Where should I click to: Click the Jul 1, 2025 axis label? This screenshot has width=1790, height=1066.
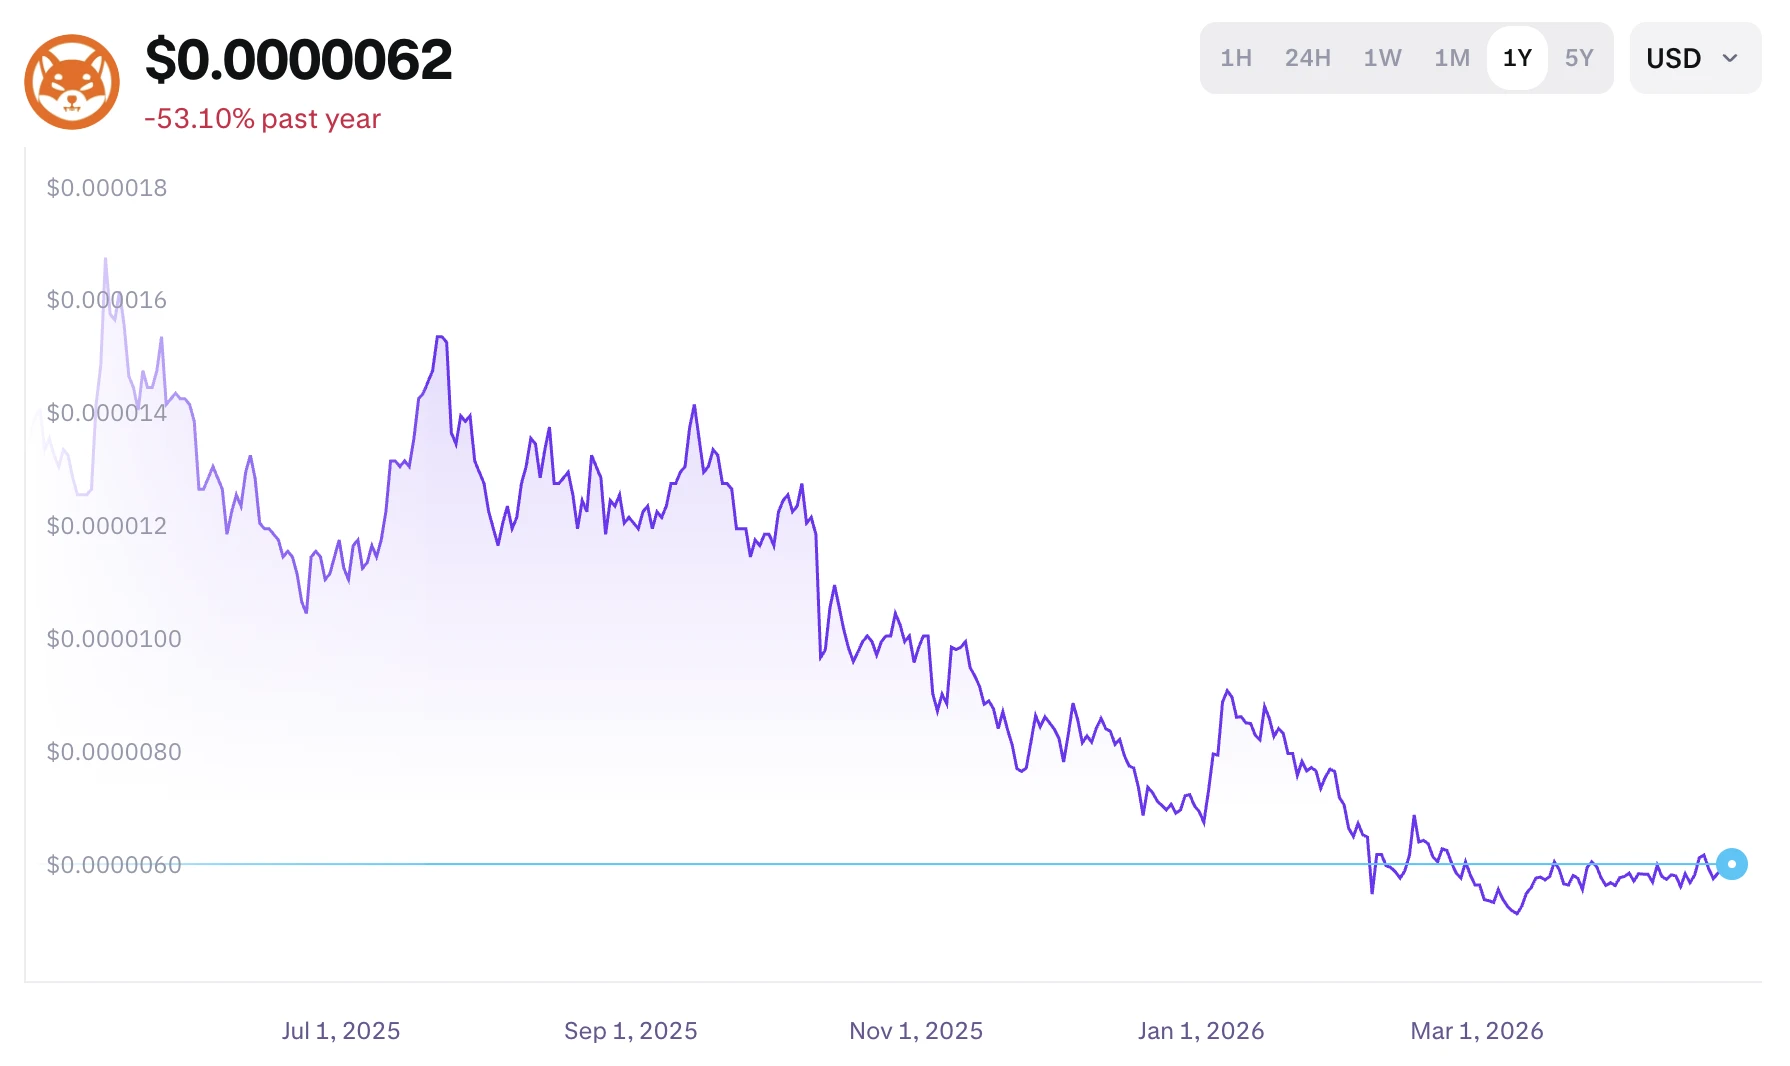tap(340, 1031)
